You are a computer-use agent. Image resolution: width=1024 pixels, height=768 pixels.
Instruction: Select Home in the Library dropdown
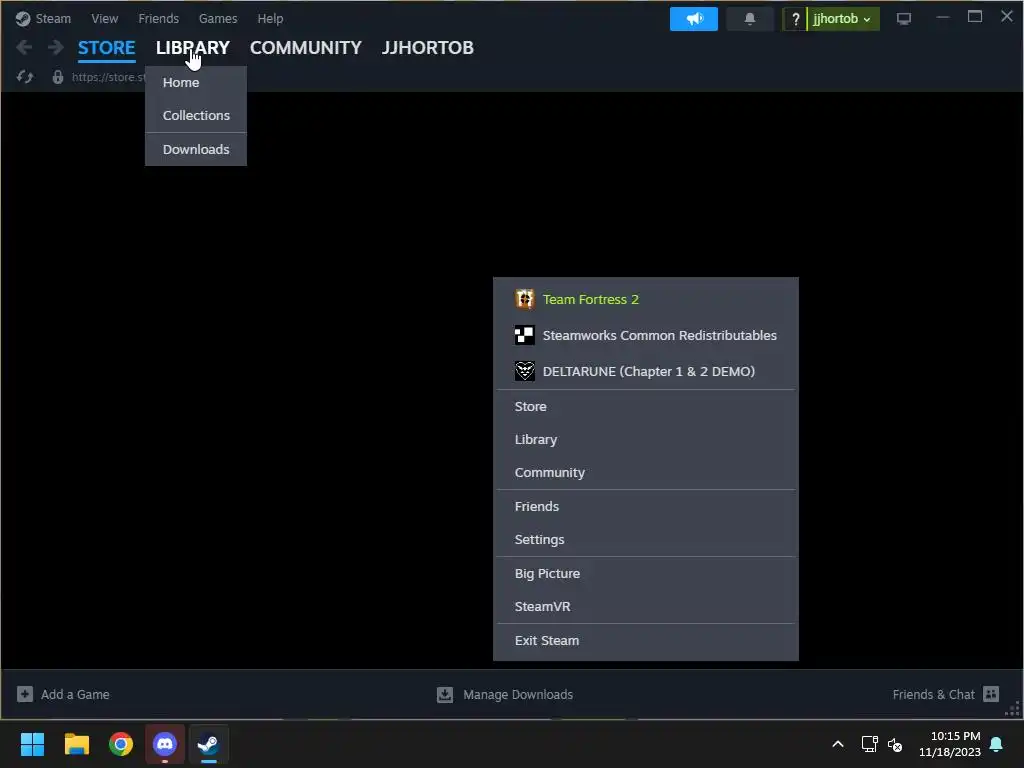pos(196,82)
